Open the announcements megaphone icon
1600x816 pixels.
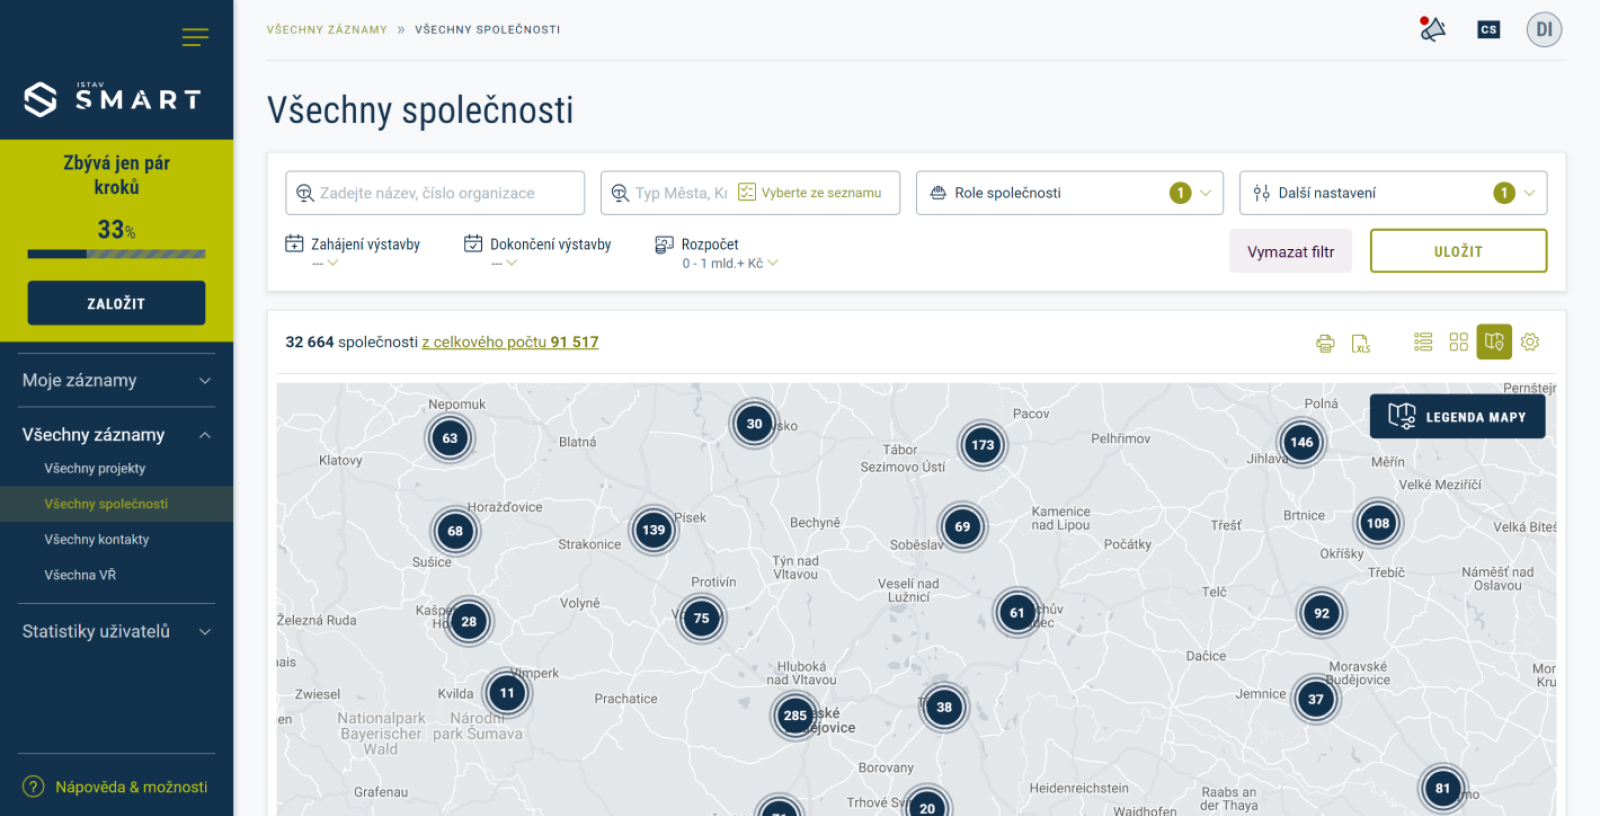click(x=1432, y=29)
